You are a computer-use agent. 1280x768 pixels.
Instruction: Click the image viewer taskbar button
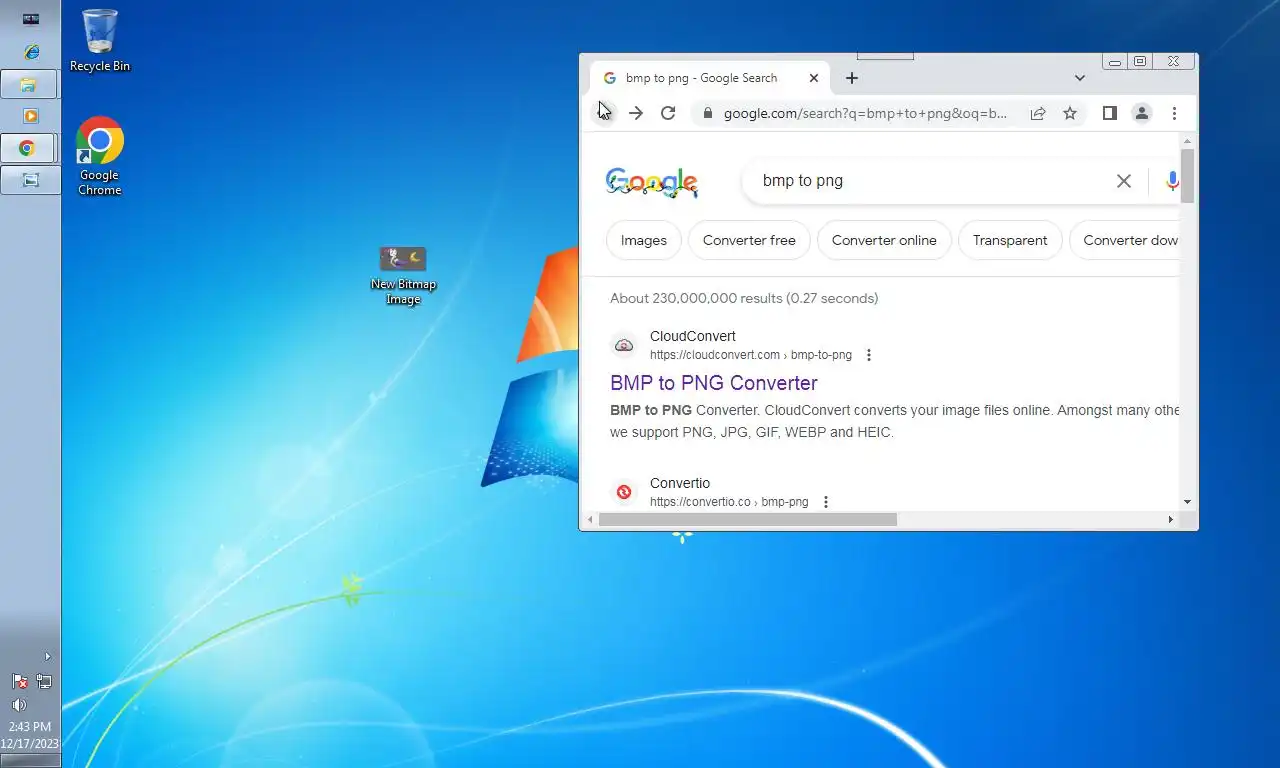click(x=30, y=180)
